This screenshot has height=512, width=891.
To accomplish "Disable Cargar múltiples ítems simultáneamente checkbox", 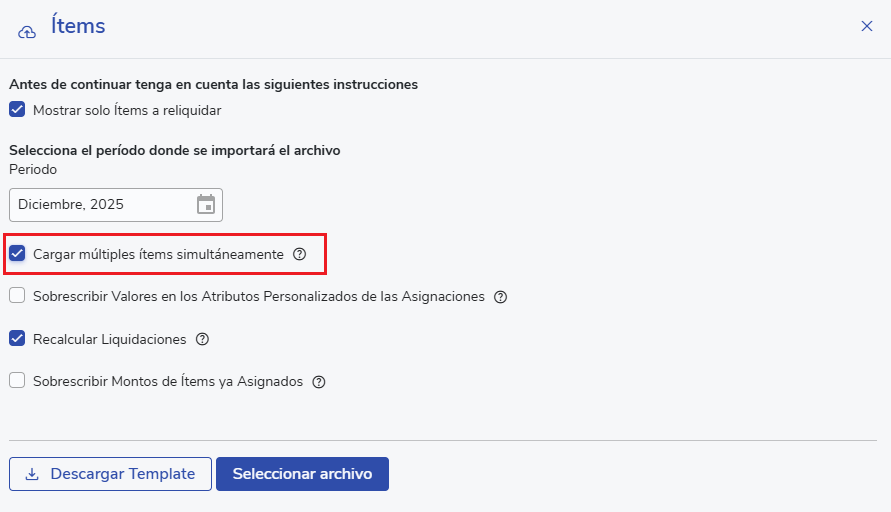I will click(17, 254).
